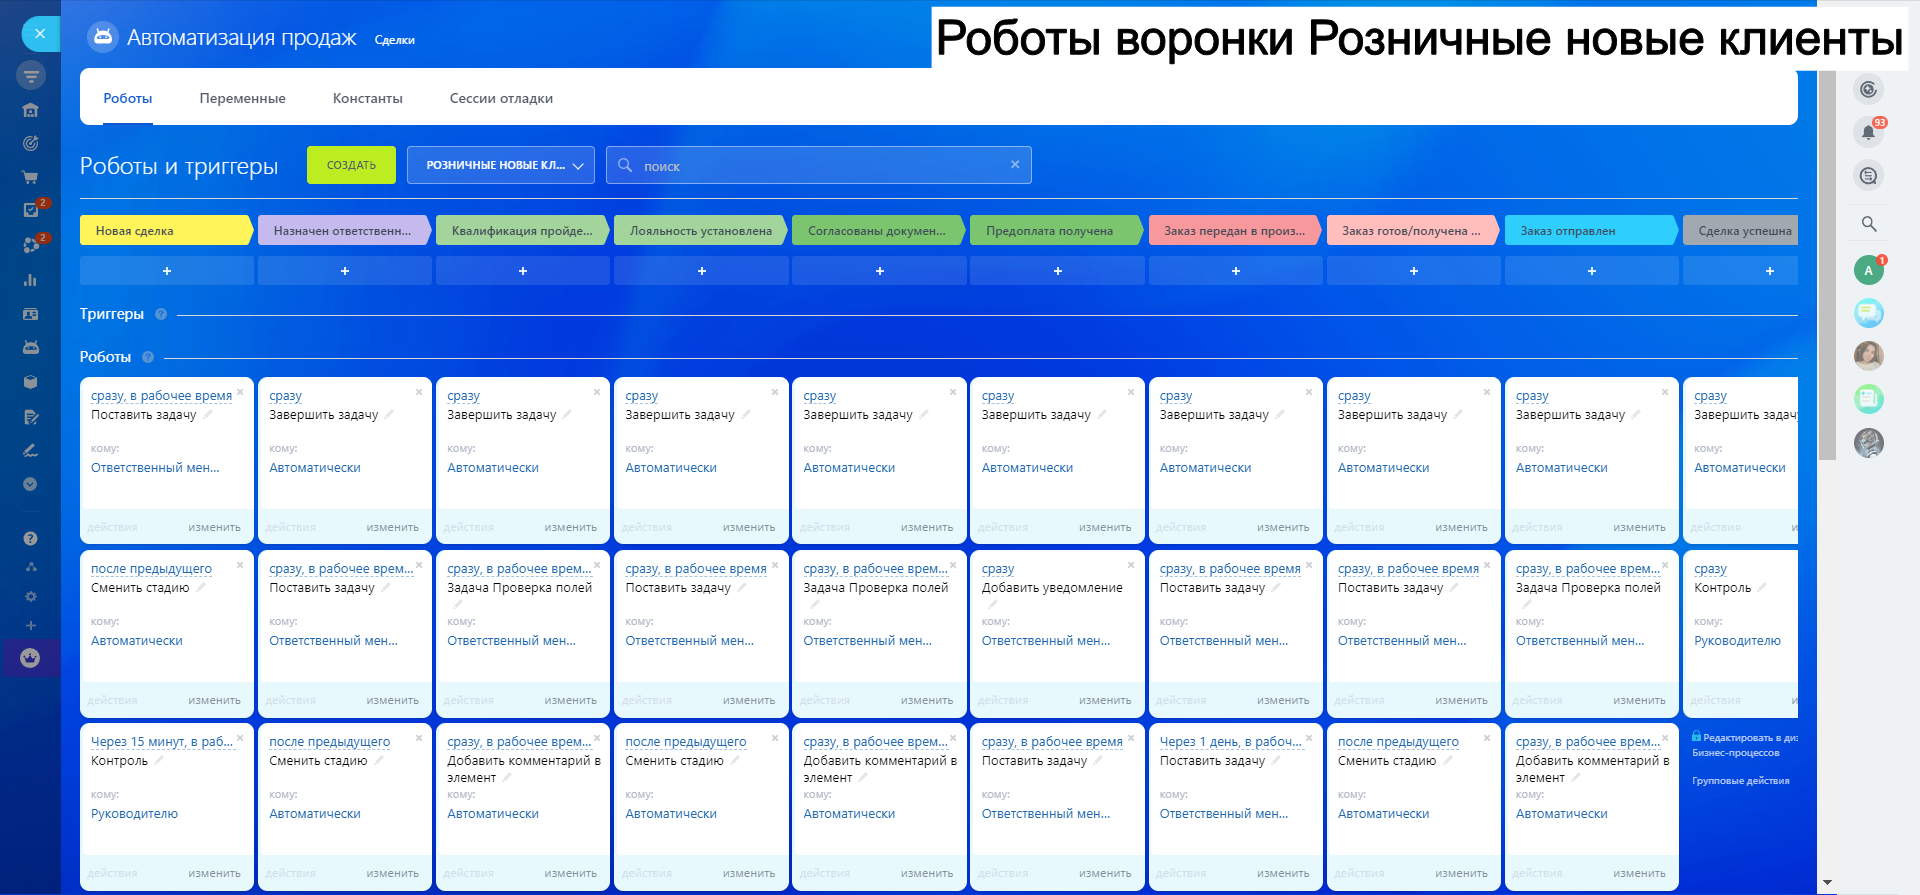Open the signature pen icon in left sidebar
The image size is (1920, 895).
[31, 451]
